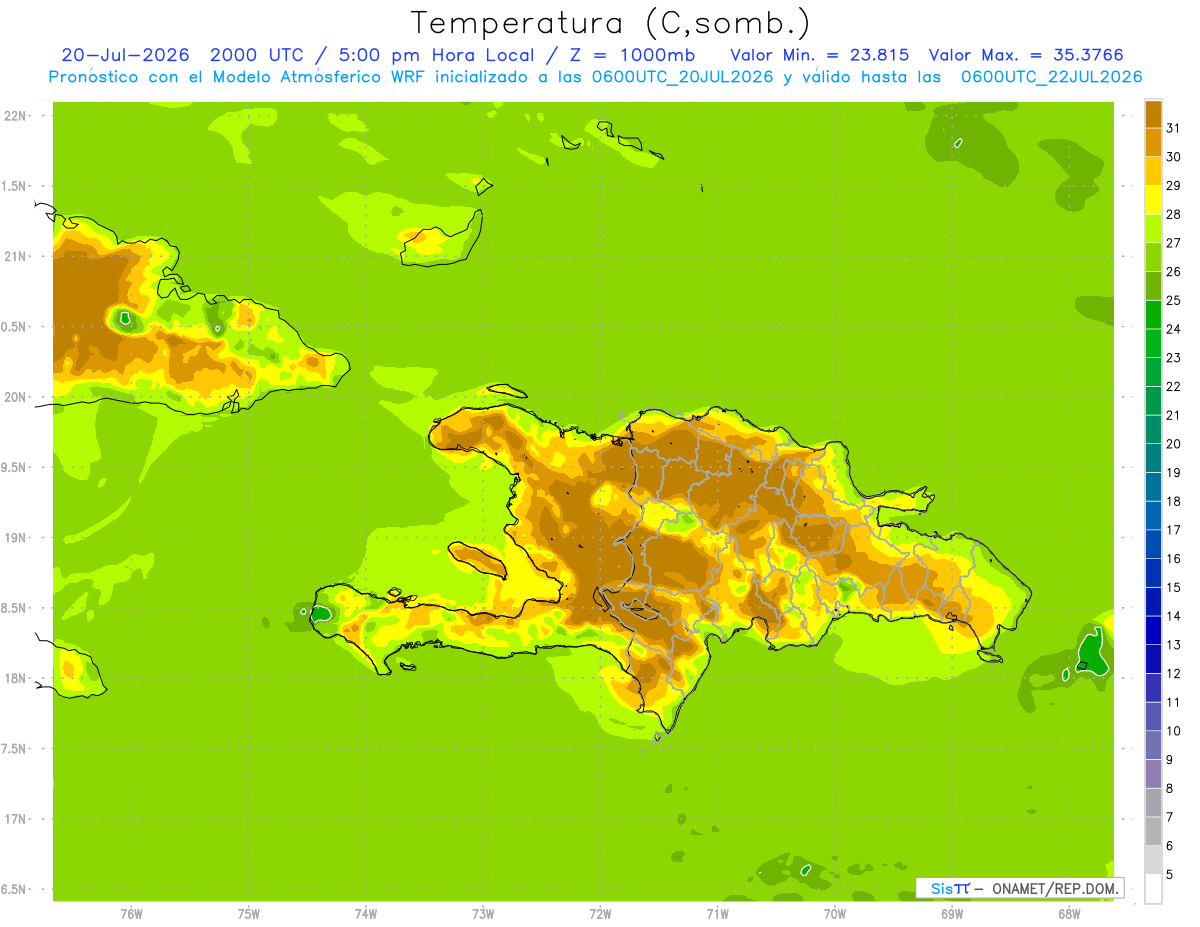Select the green legend band between 26 and 27
This screenshot has height=927, width=1200.
(1153, 257)
